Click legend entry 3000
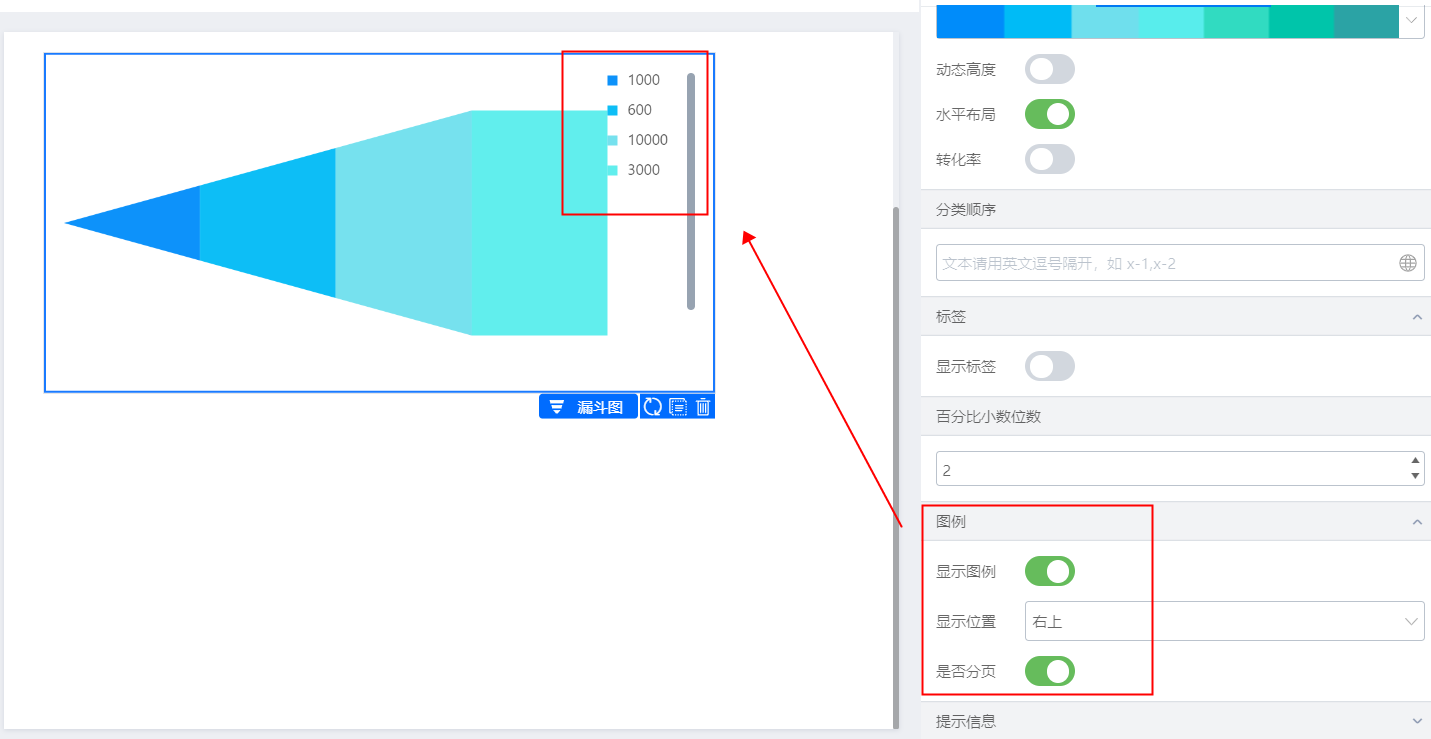The height and width of the screenshot is (739, 1431). pos(633,170)
